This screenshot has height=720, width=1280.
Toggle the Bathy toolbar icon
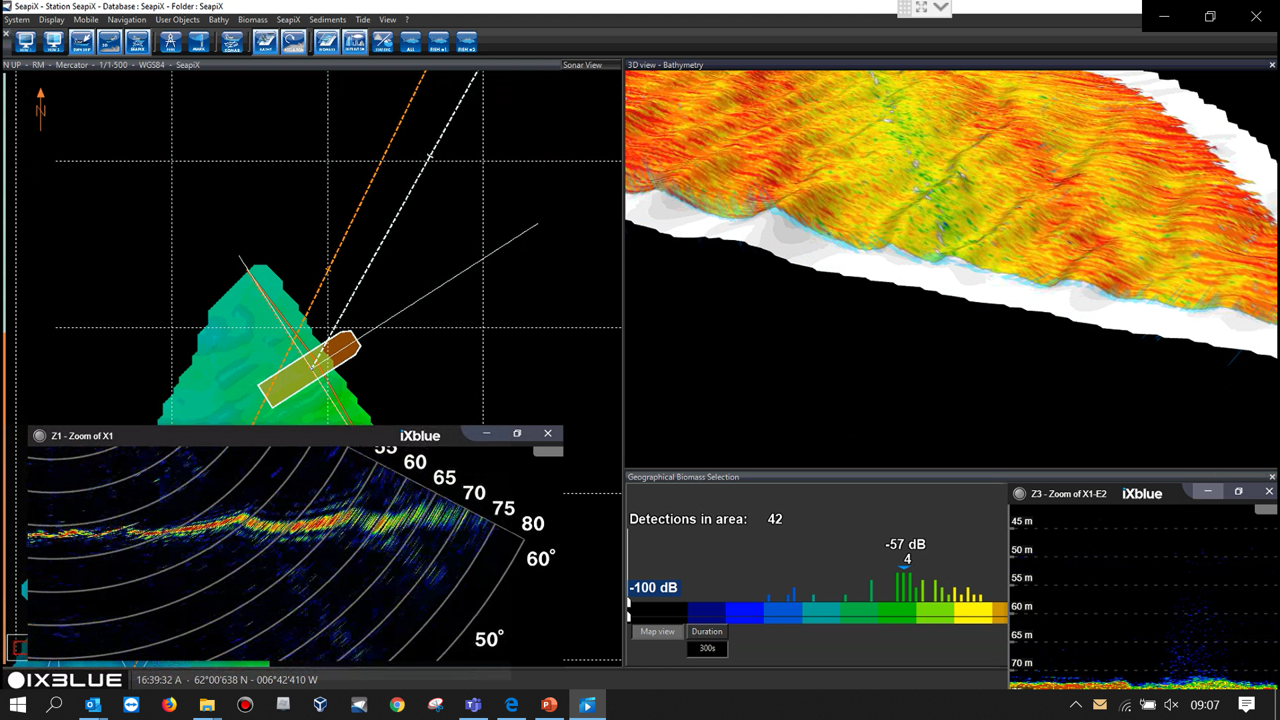tap(265, 41)
